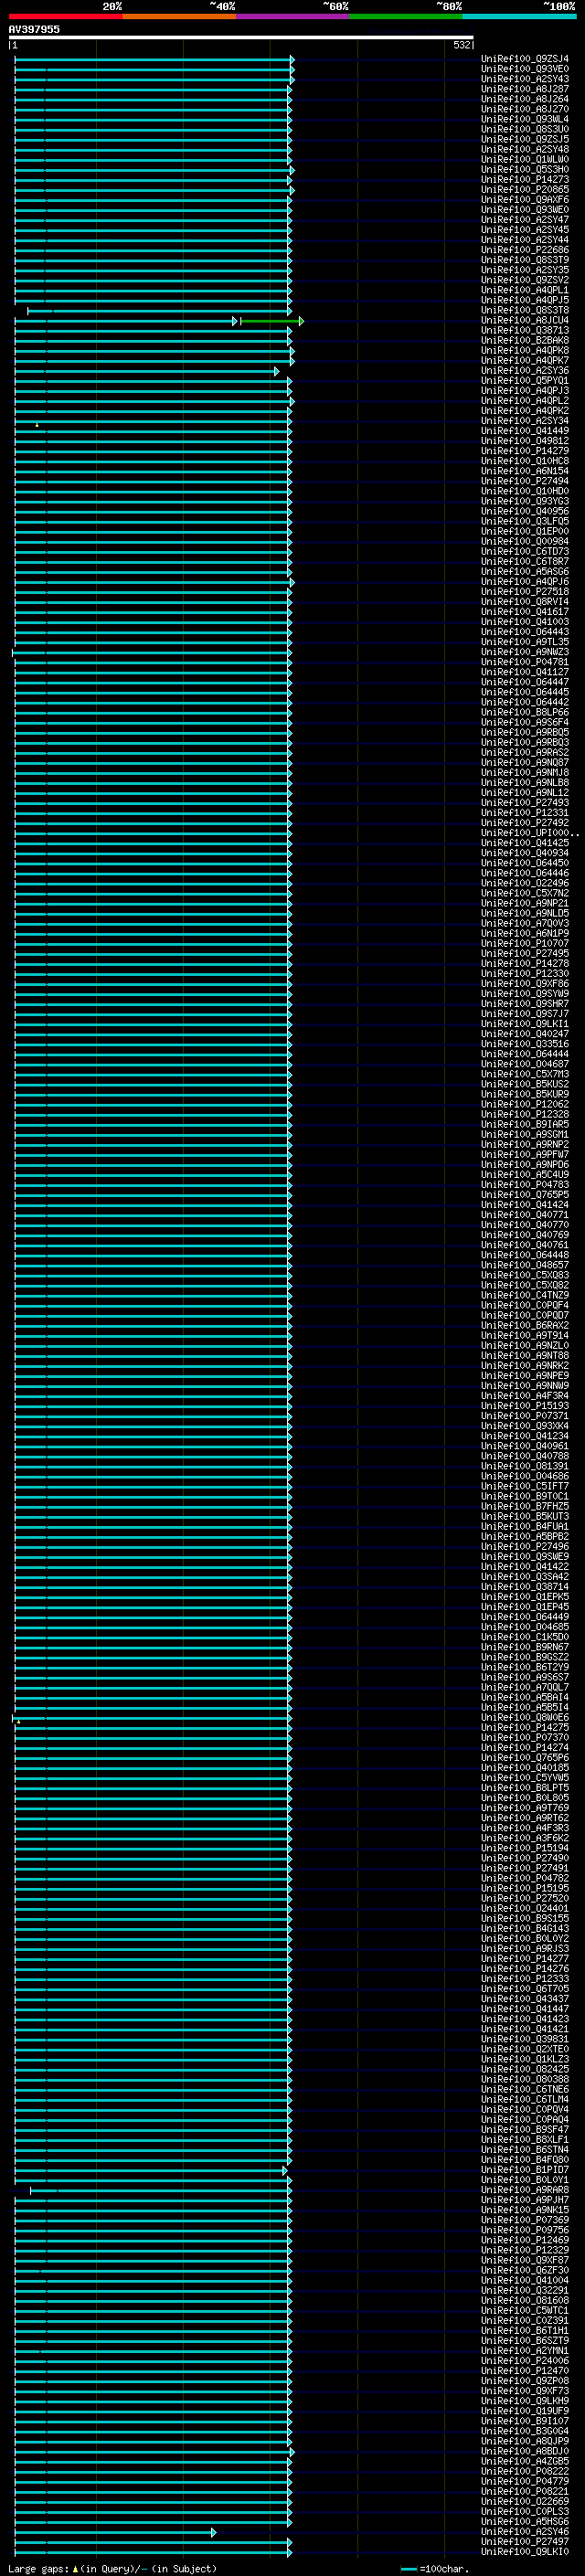Image resolution: width=585 pixels, height=2576 pixels.
Task: Select the query name AV397955
Action: [x=34, y=29]
